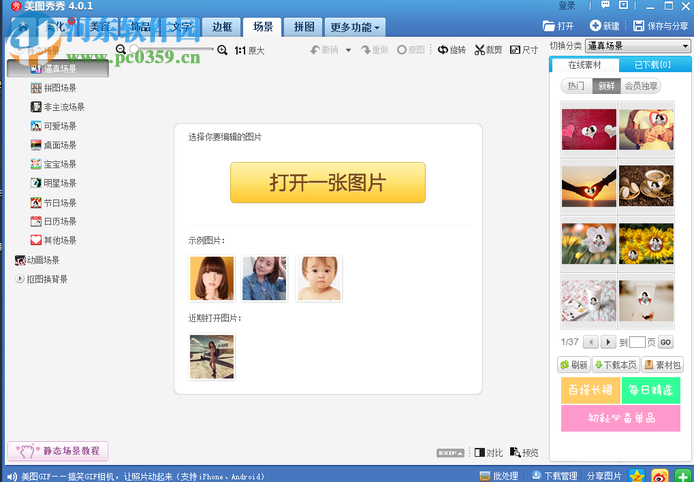The width and height of the screenshot is (694, 482).
Task: Select the red hearts scene template
Action: (589, 129)
